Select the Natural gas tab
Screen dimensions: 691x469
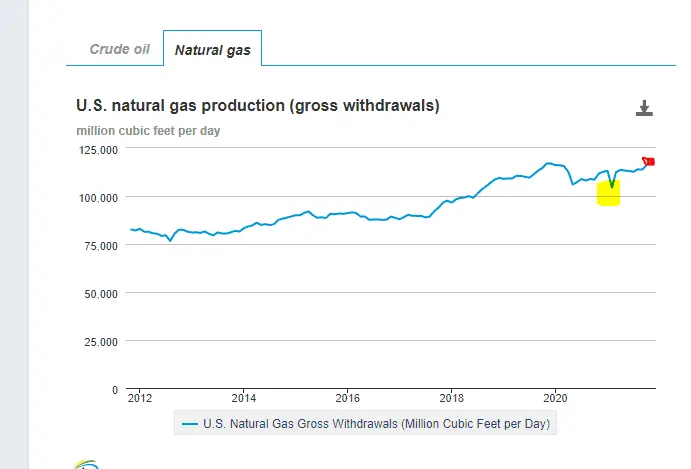(212, 49)
